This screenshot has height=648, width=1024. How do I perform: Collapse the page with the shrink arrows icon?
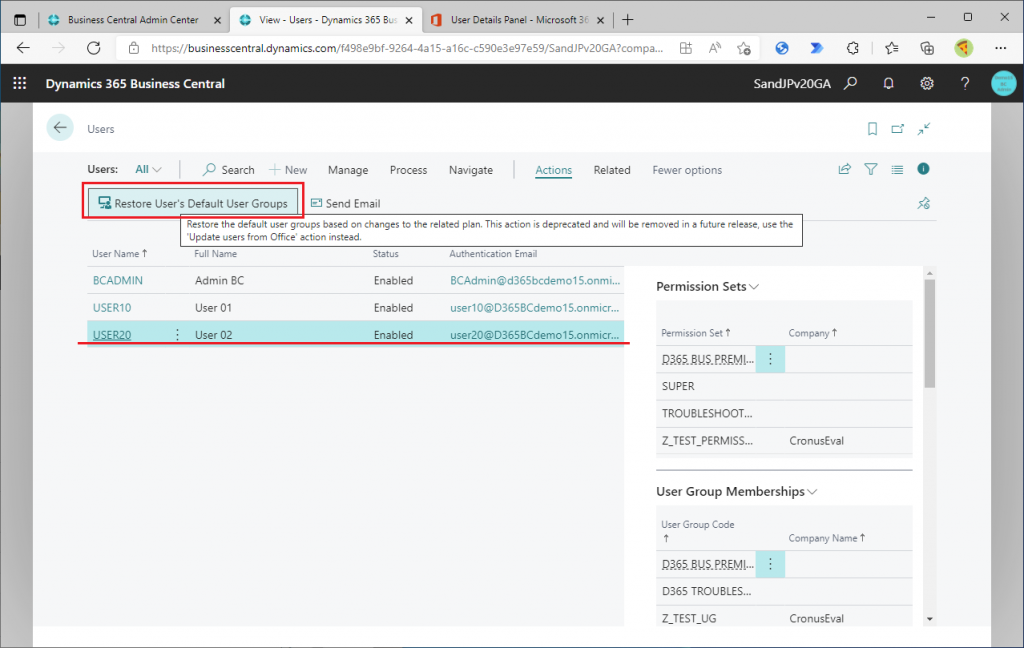pos(923,129)
